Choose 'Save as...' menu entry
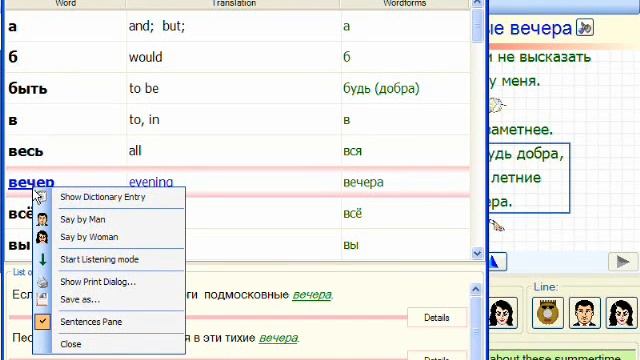 [80, 300]
